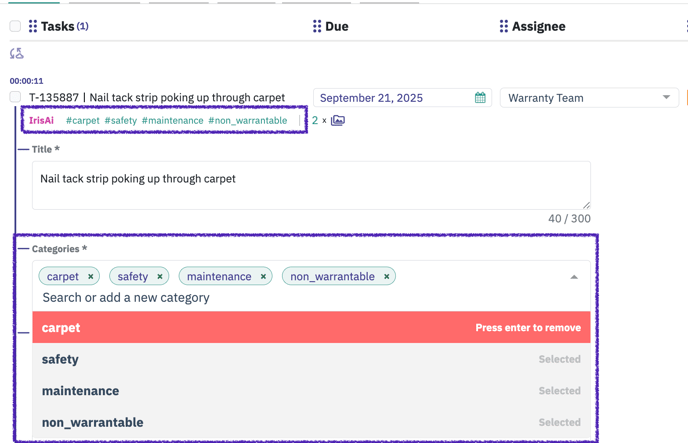Click the #maintenance hashtag link
The image size is (688, 443).
tap(172, 120)
